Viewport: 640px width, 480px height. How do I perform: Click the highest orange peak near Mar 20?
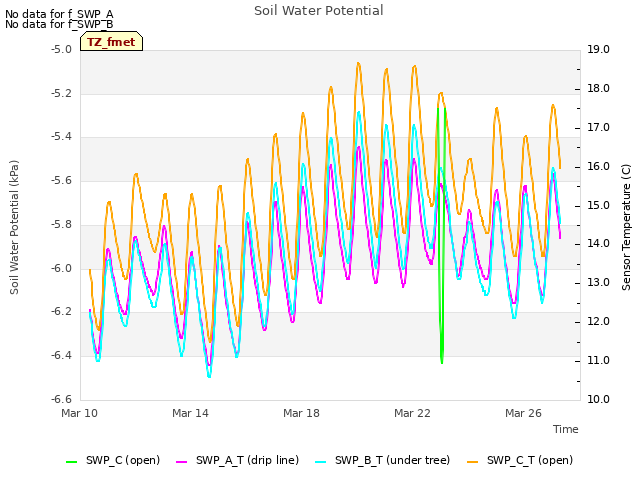click(x=358, y=64)
